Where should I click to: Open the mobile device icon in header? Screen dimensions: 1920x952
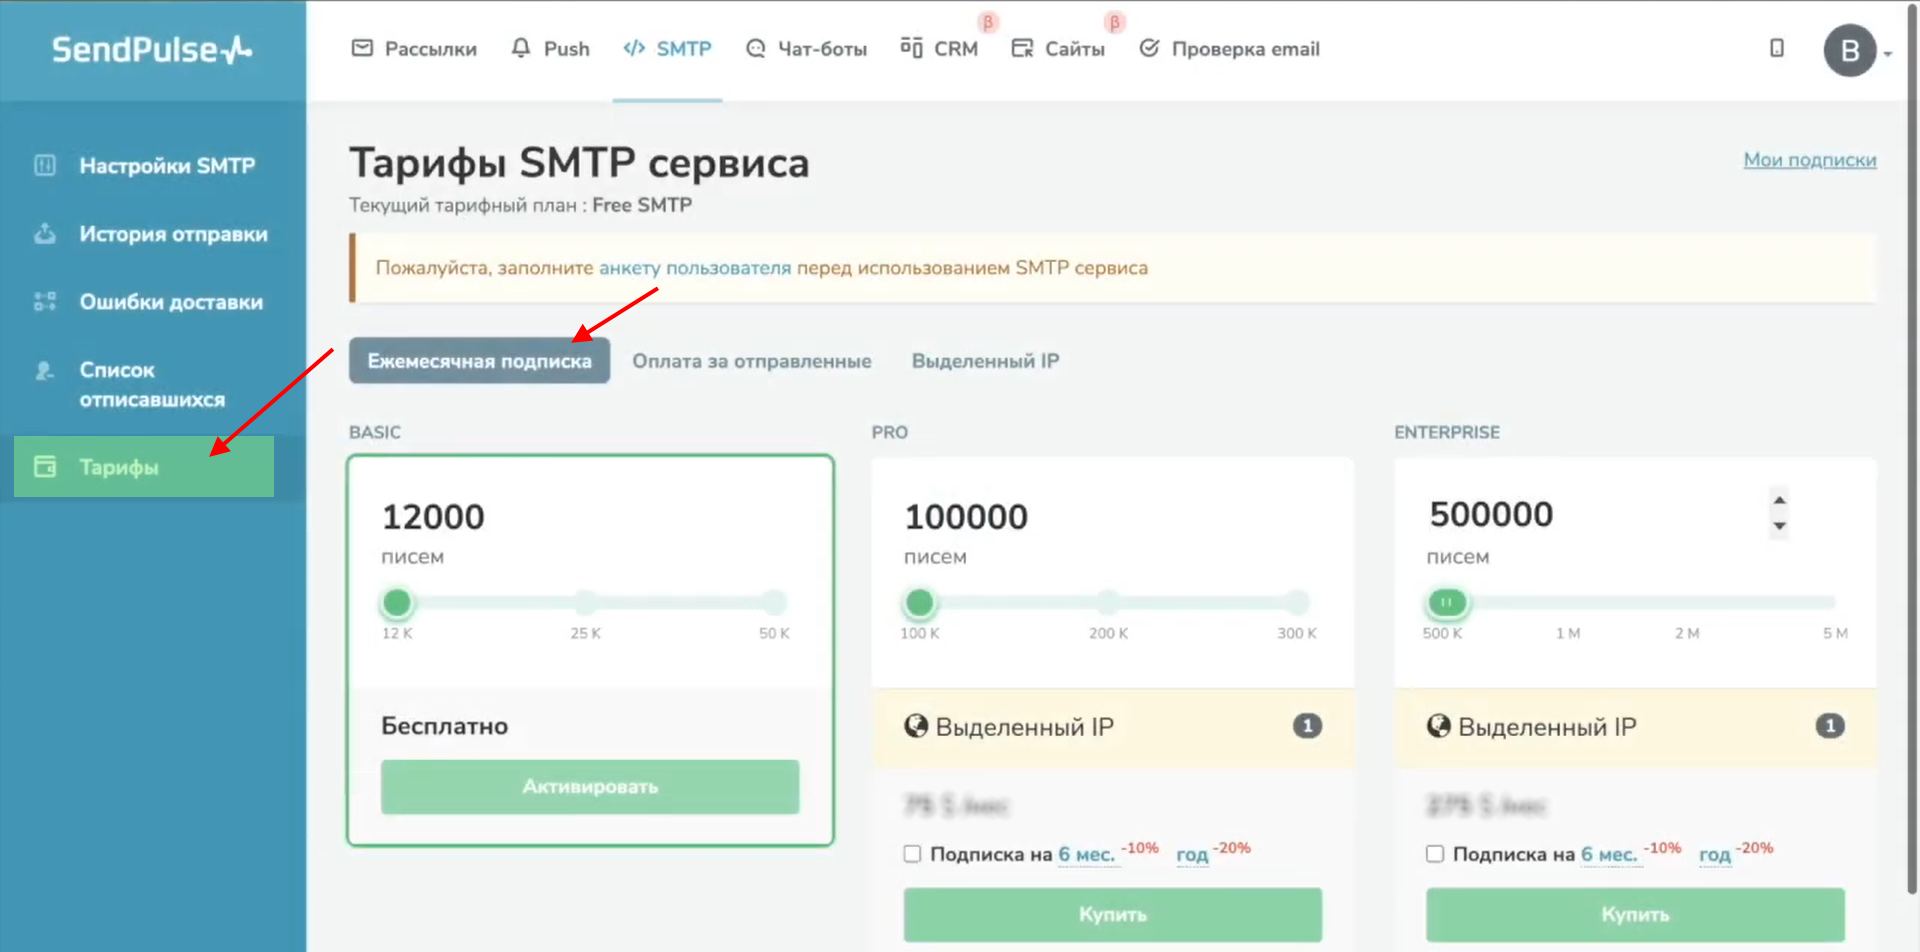[1776, 48]
